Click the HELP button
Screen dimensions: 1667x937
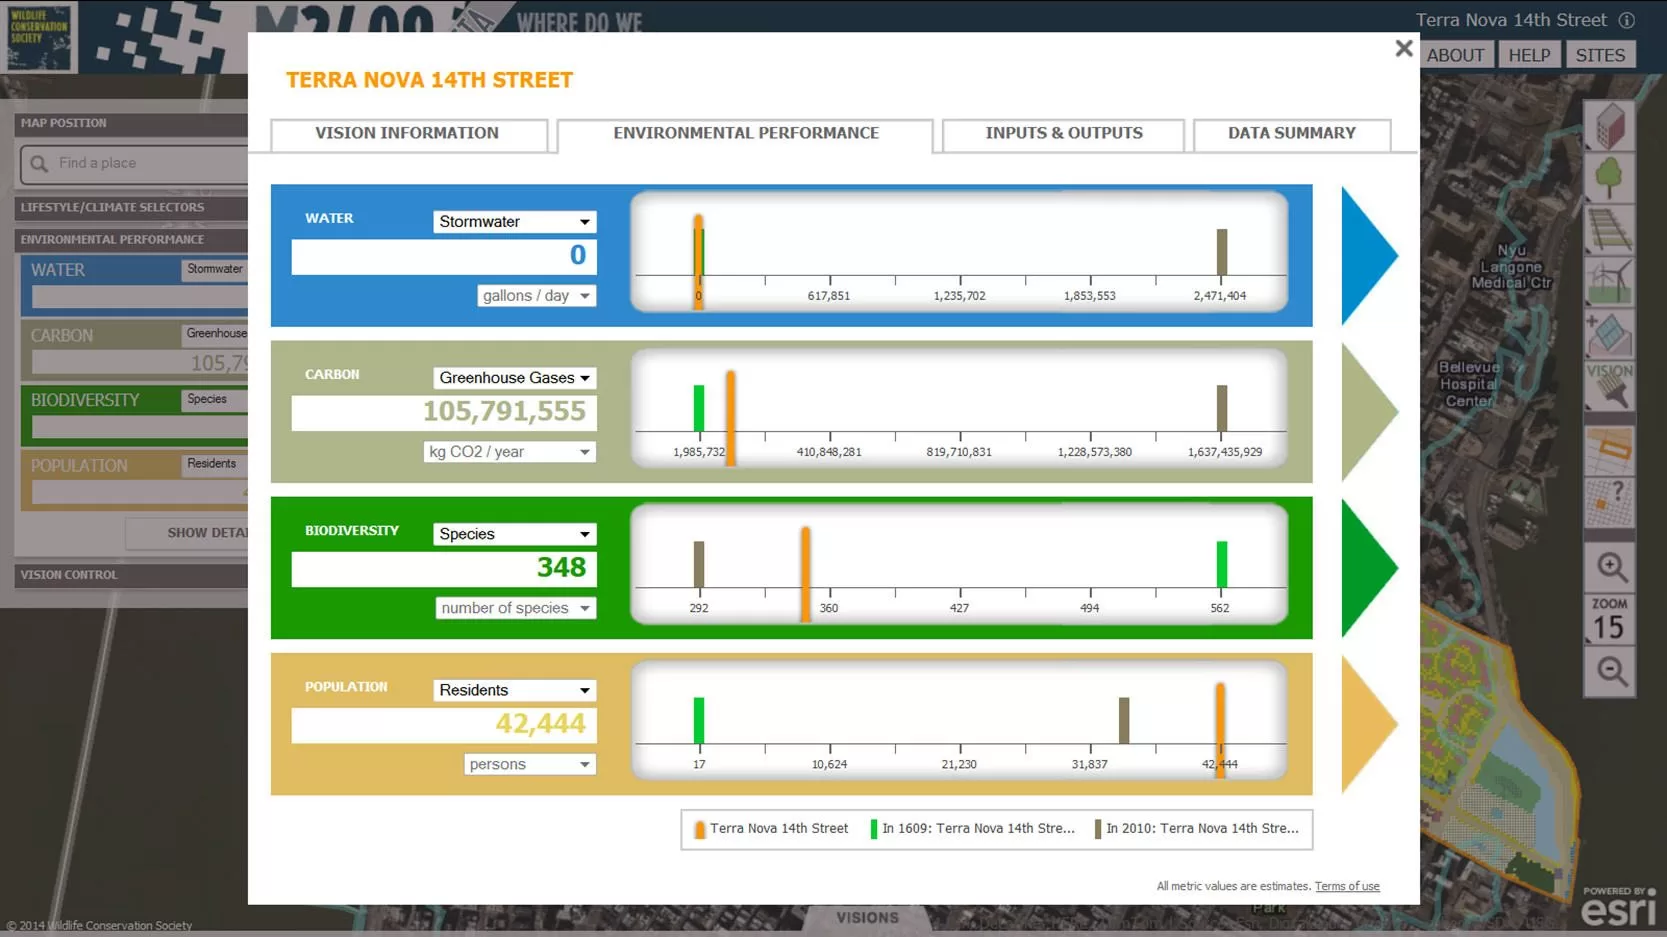[x=1529, y=55]
